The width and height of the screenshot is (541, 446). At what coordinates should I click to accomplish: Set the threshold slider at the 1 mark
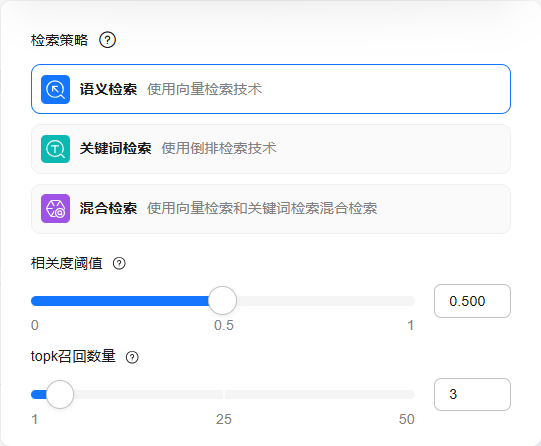(411, 301)
